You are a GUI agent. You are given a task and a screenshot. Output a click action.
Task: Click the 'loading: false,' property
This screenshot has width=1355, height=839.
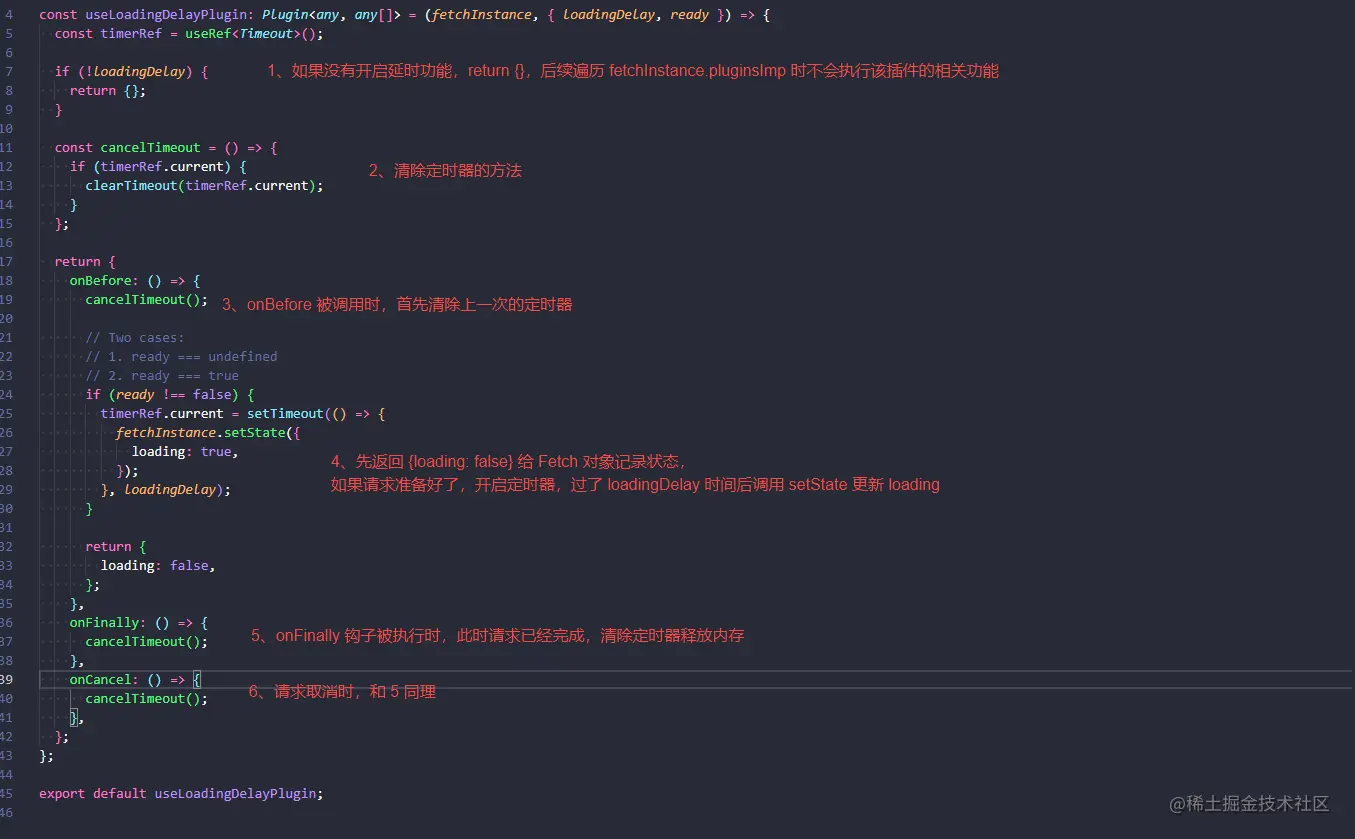[x=158, y=566]
